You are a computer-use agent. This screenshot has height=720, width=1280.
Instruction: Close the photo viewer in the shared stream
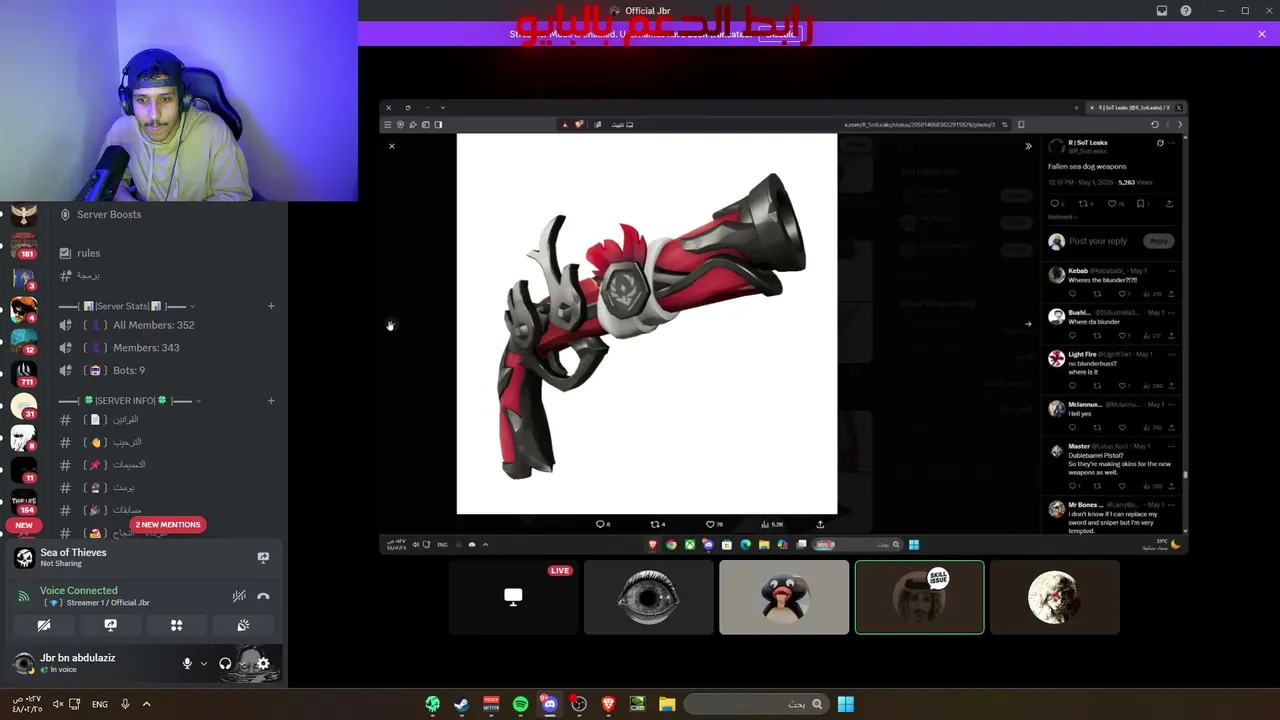[x=392, y=146]
